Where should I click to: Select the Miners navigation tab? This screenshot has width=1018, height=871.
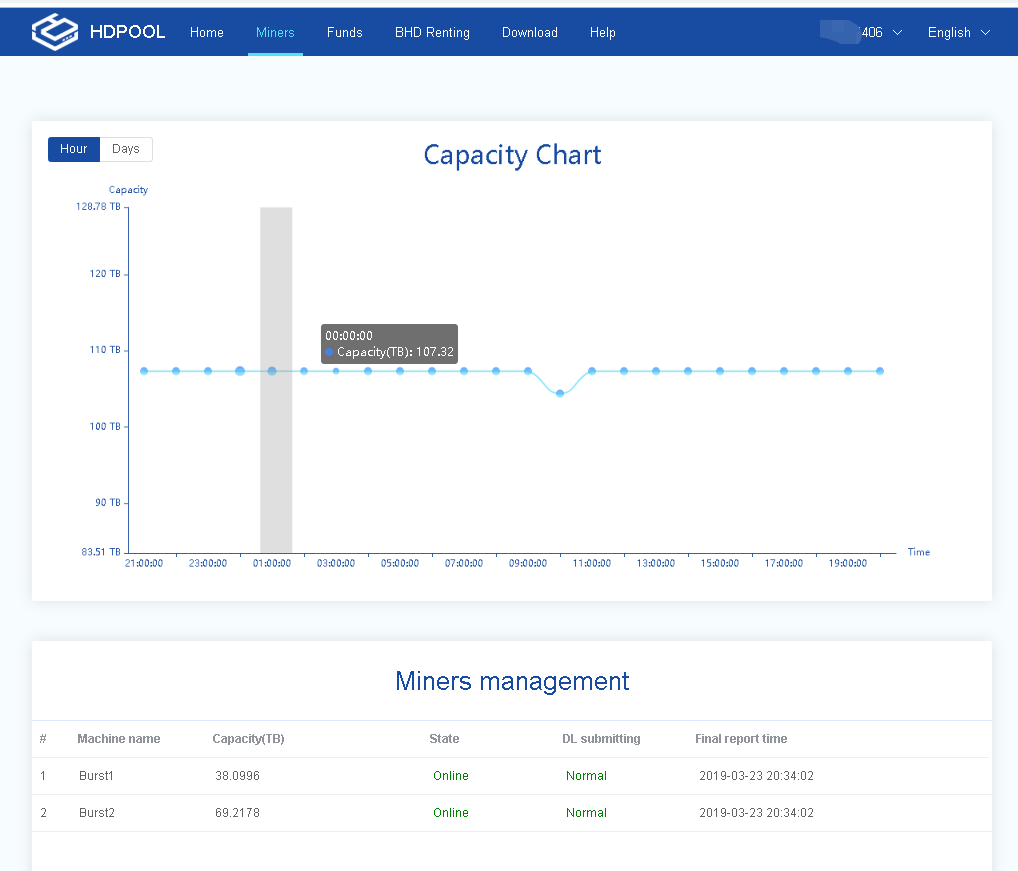click(x=275, y=32)
